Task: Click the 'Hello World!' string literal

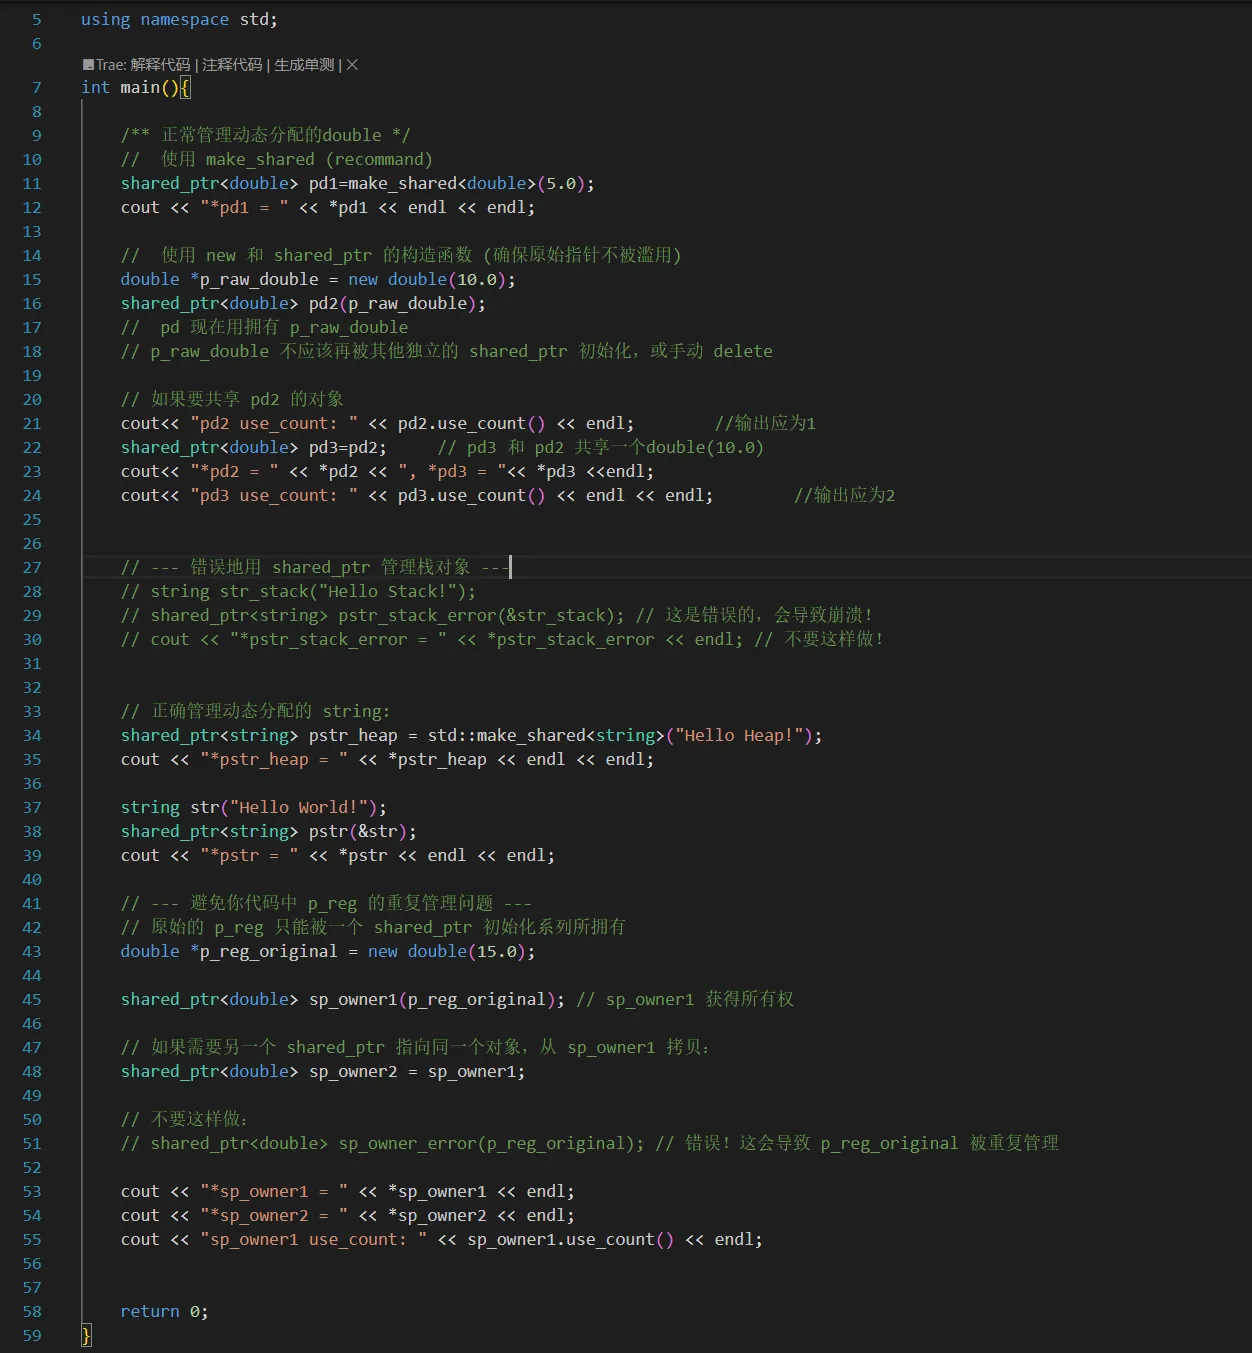Action: tap(303, 808)
